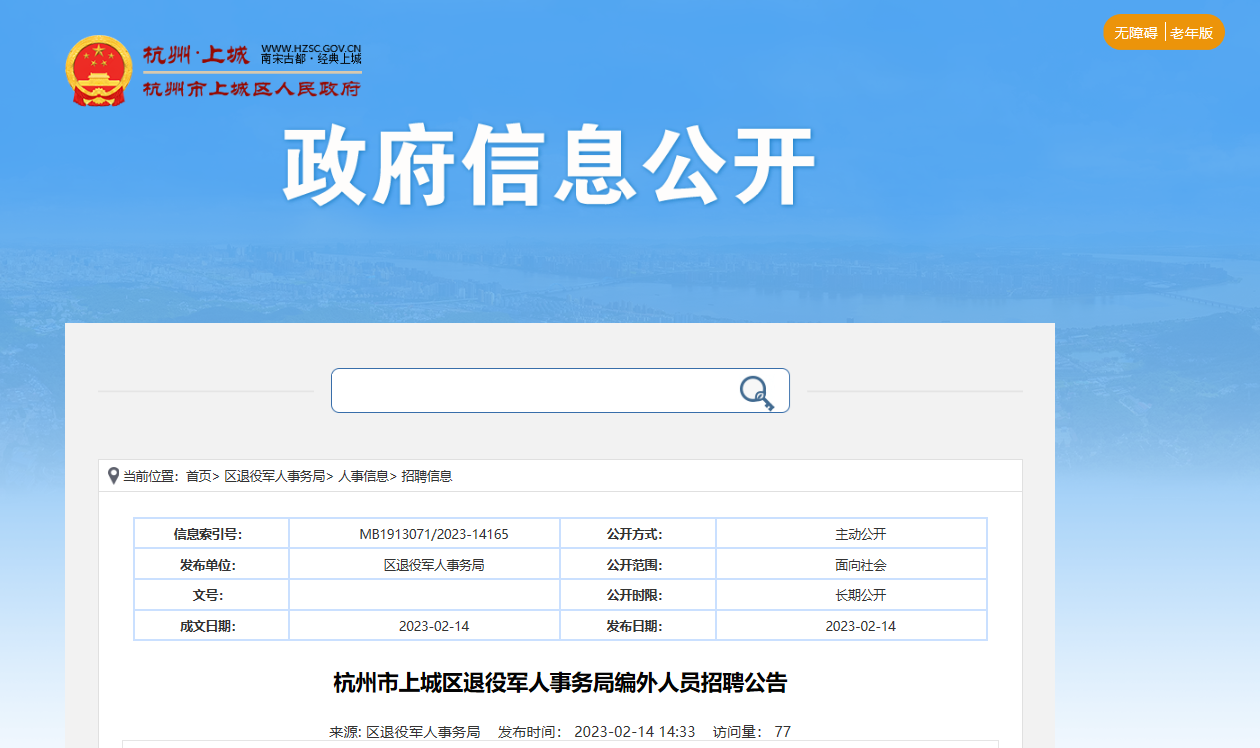The height and width of the screenshot is (748, 1260).
Task: Click the magnifier search icon
Action: click(756, 392)
